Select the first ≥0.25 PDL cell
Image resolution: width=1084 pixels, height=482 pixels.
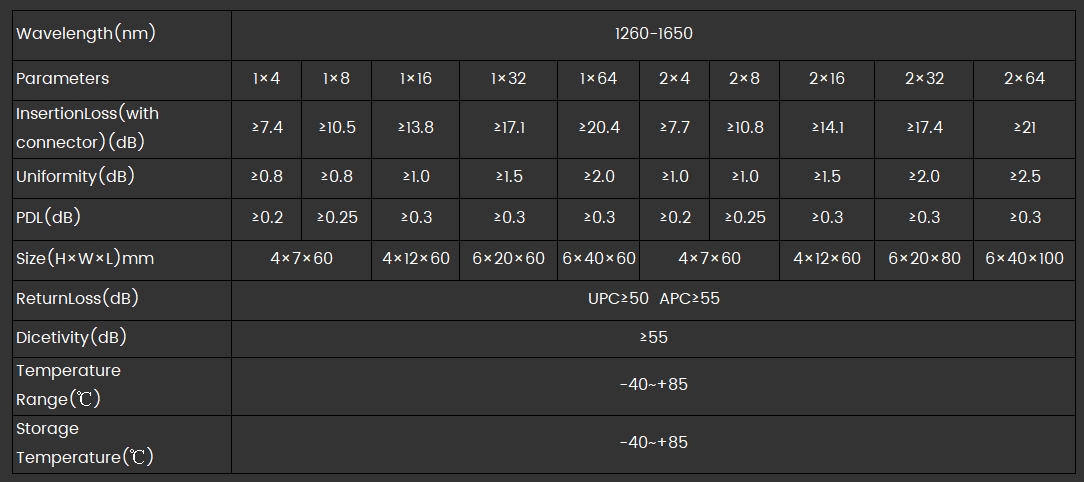tap(337, 217)
